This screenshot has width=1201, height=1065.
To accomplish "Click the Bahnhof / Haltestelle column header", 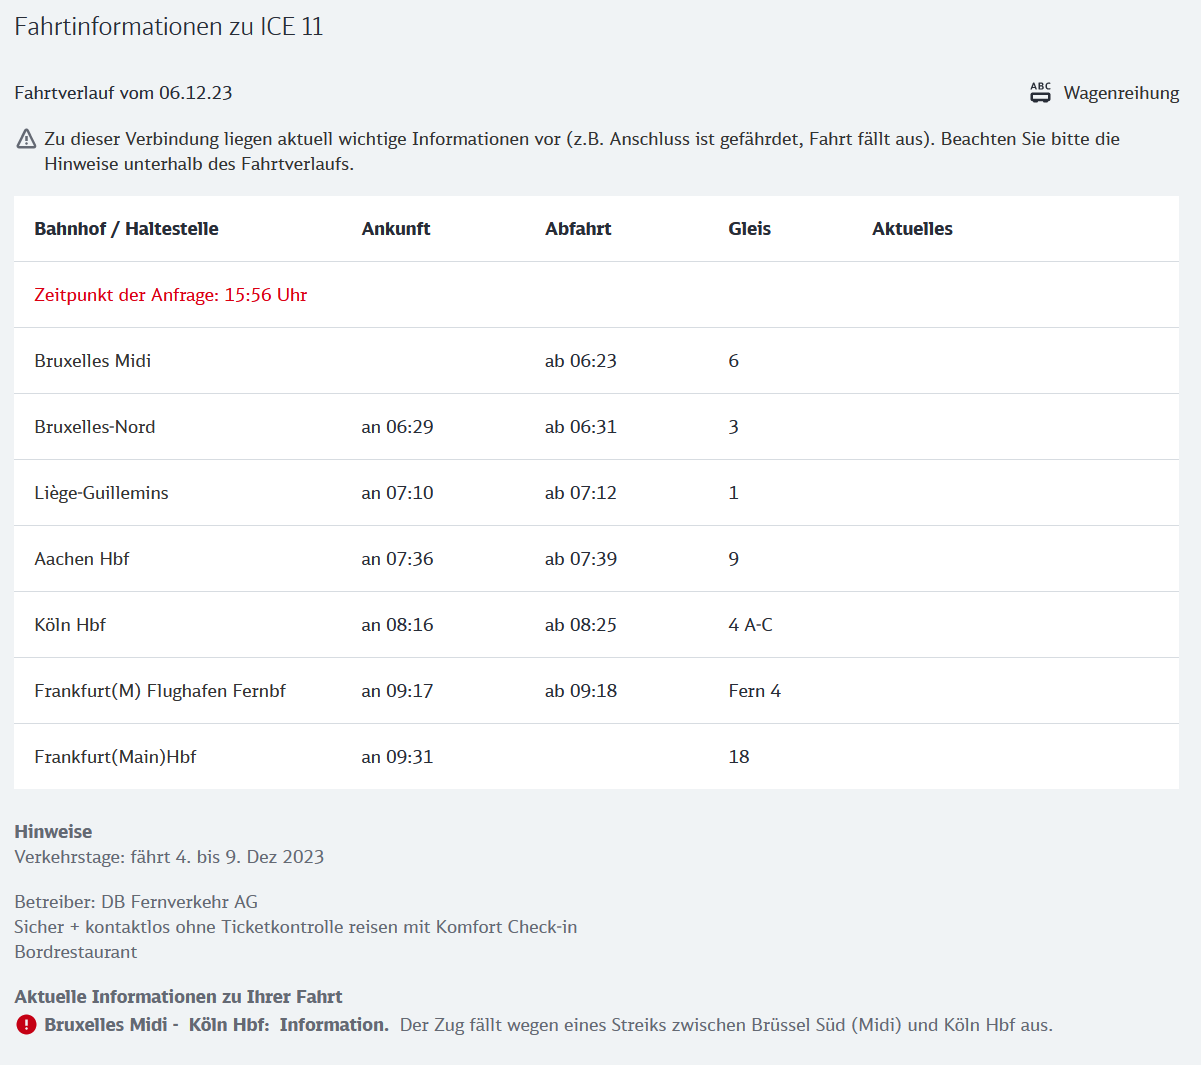I will (126, 229).
